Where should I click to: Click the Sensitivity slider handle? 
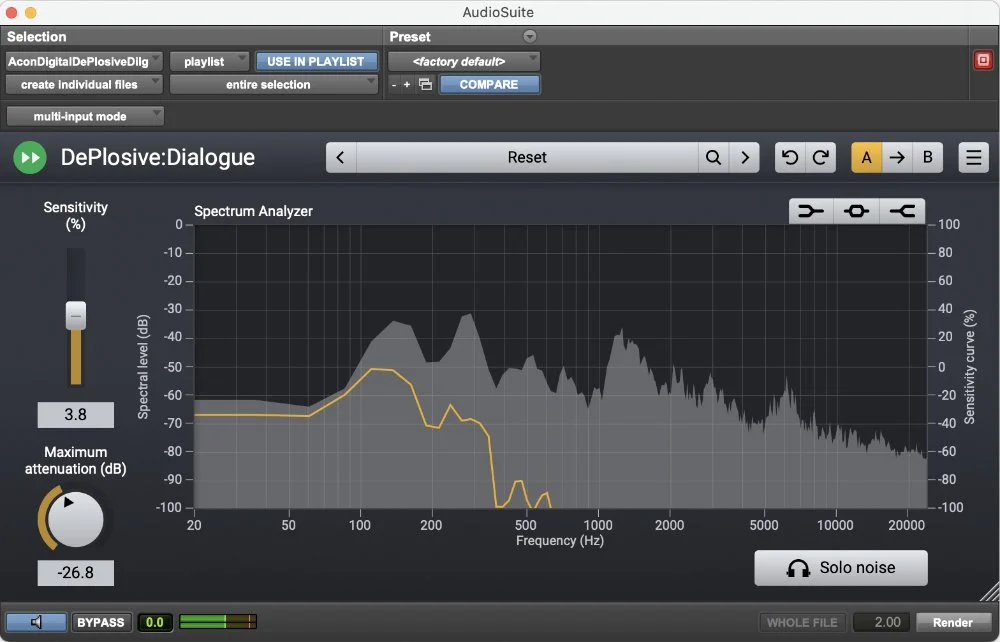(76, 316)
